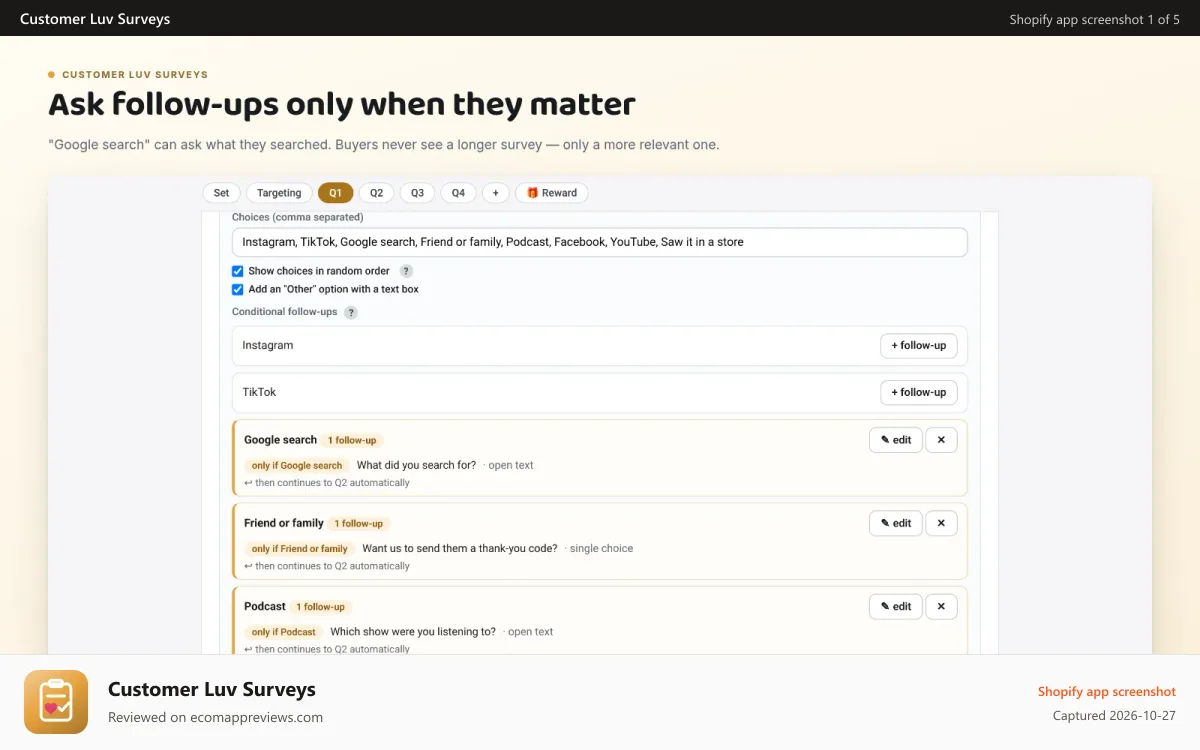Add a follow-up for Instagram
Image resolution: width=1200 pixels, height=750 pixels.
pos(919,346)
